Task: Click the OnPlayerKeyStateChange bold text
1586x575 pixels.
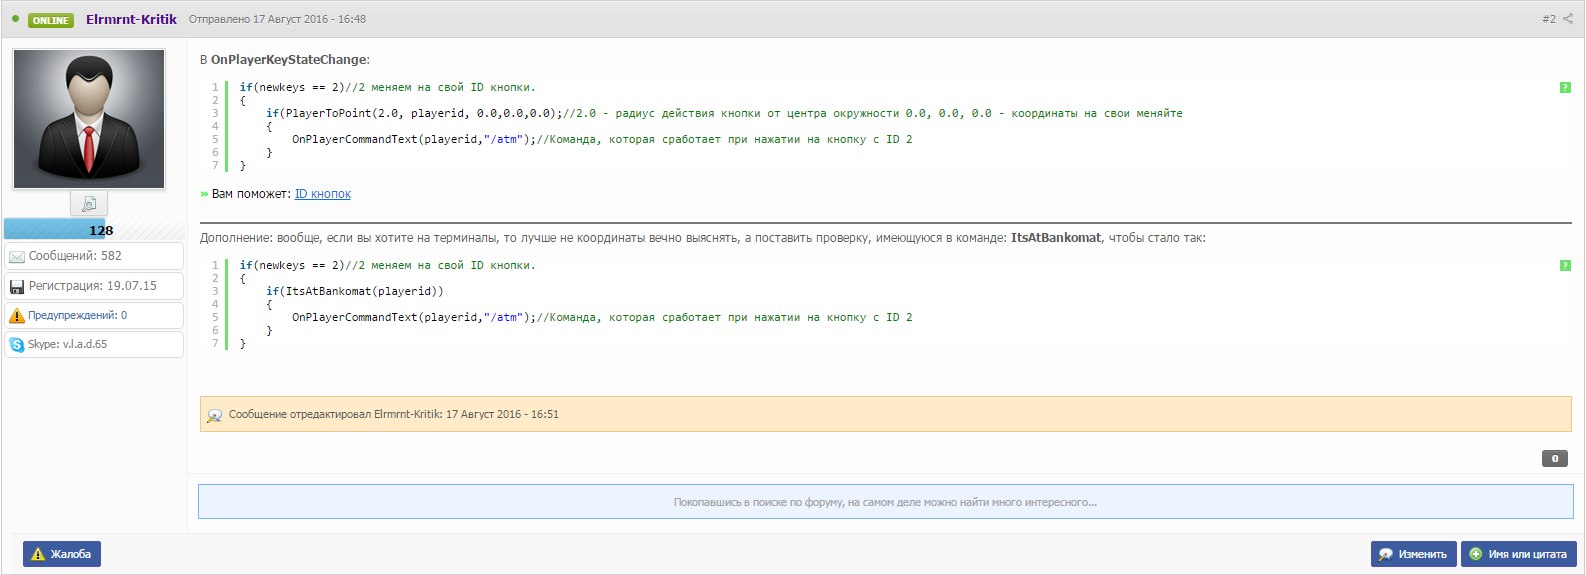Action: click(x=288, y=59)
